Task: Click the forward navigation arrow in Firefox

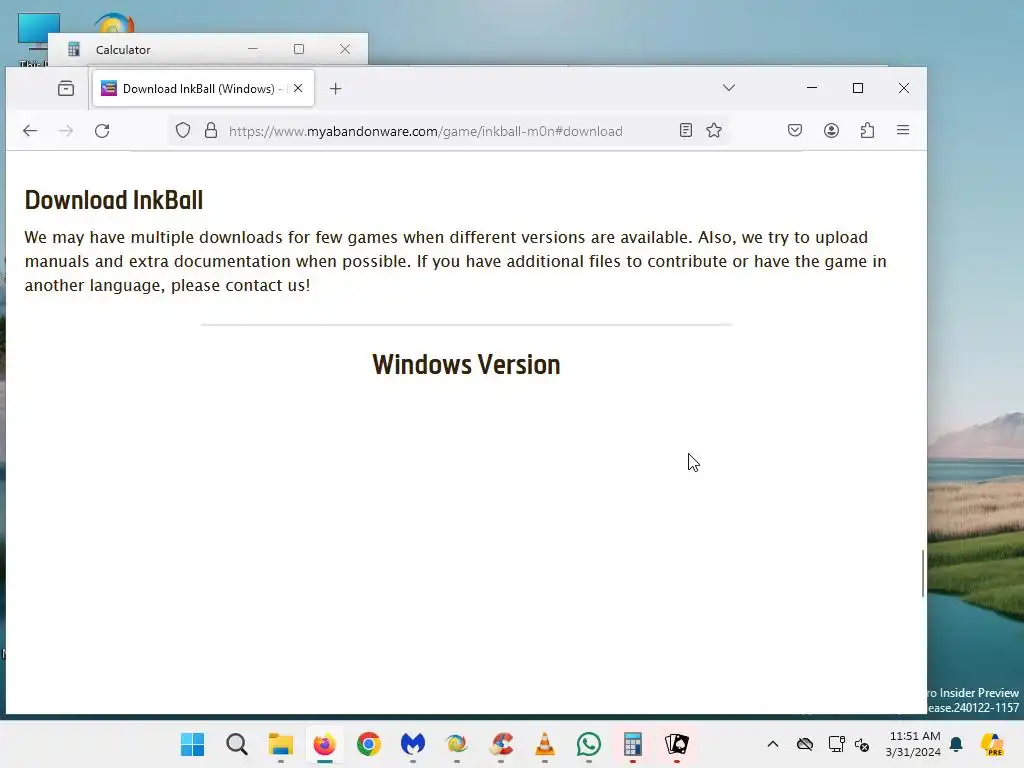Action: pyautogui.click(x=66, y=131)
